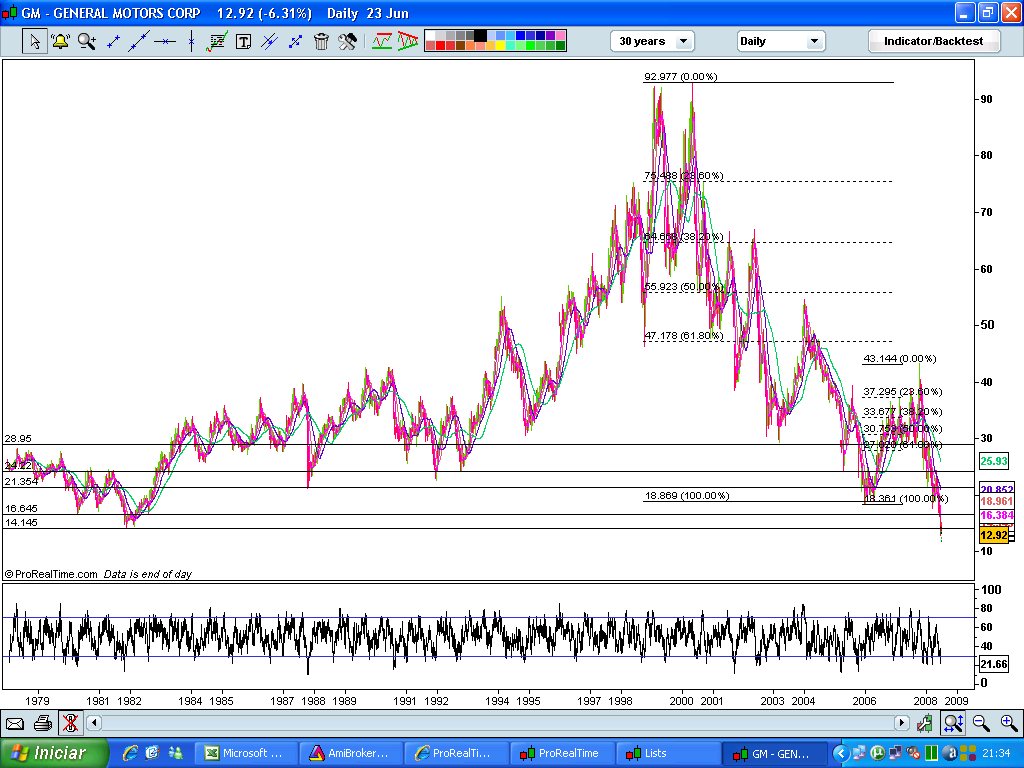
Task: Pick the brown color swatch
Action: pos(460,46)
